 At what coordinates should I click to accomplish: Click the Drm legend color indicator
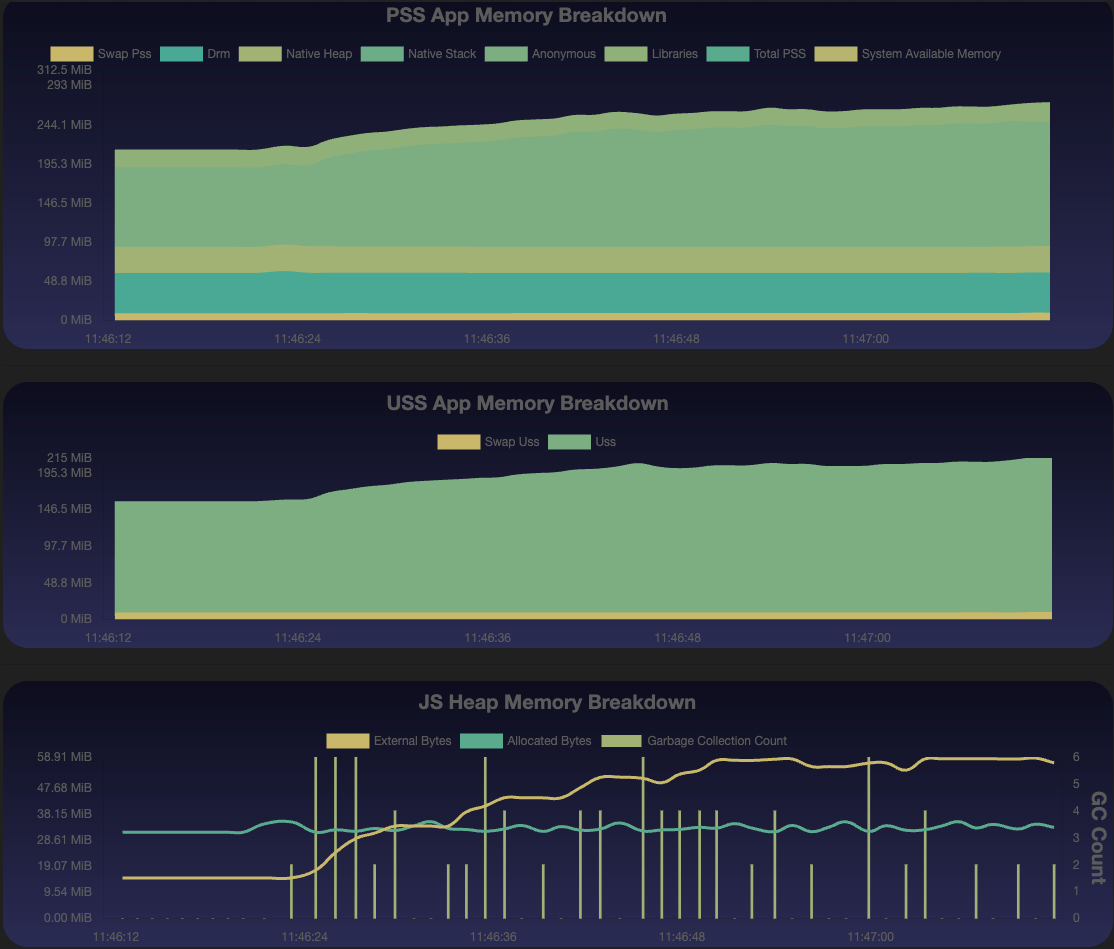[183, 54]
